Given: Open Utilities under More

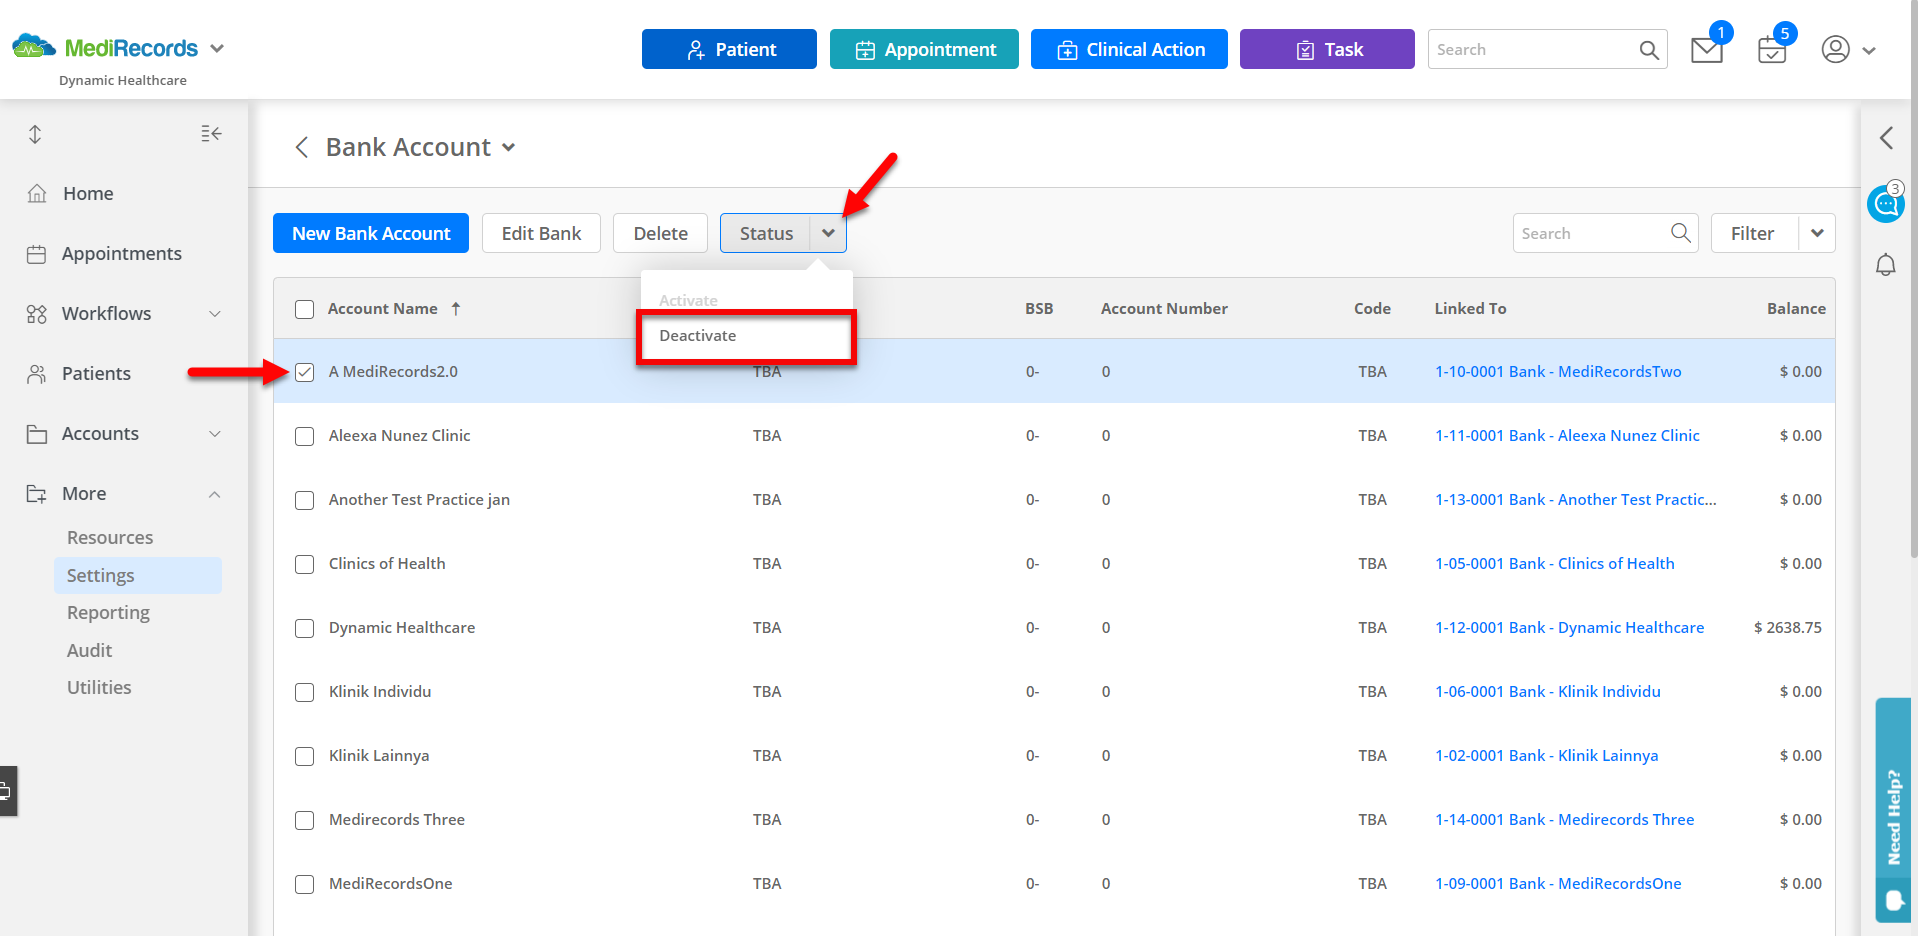Looking at the screenshot, I should pos(99,688).
